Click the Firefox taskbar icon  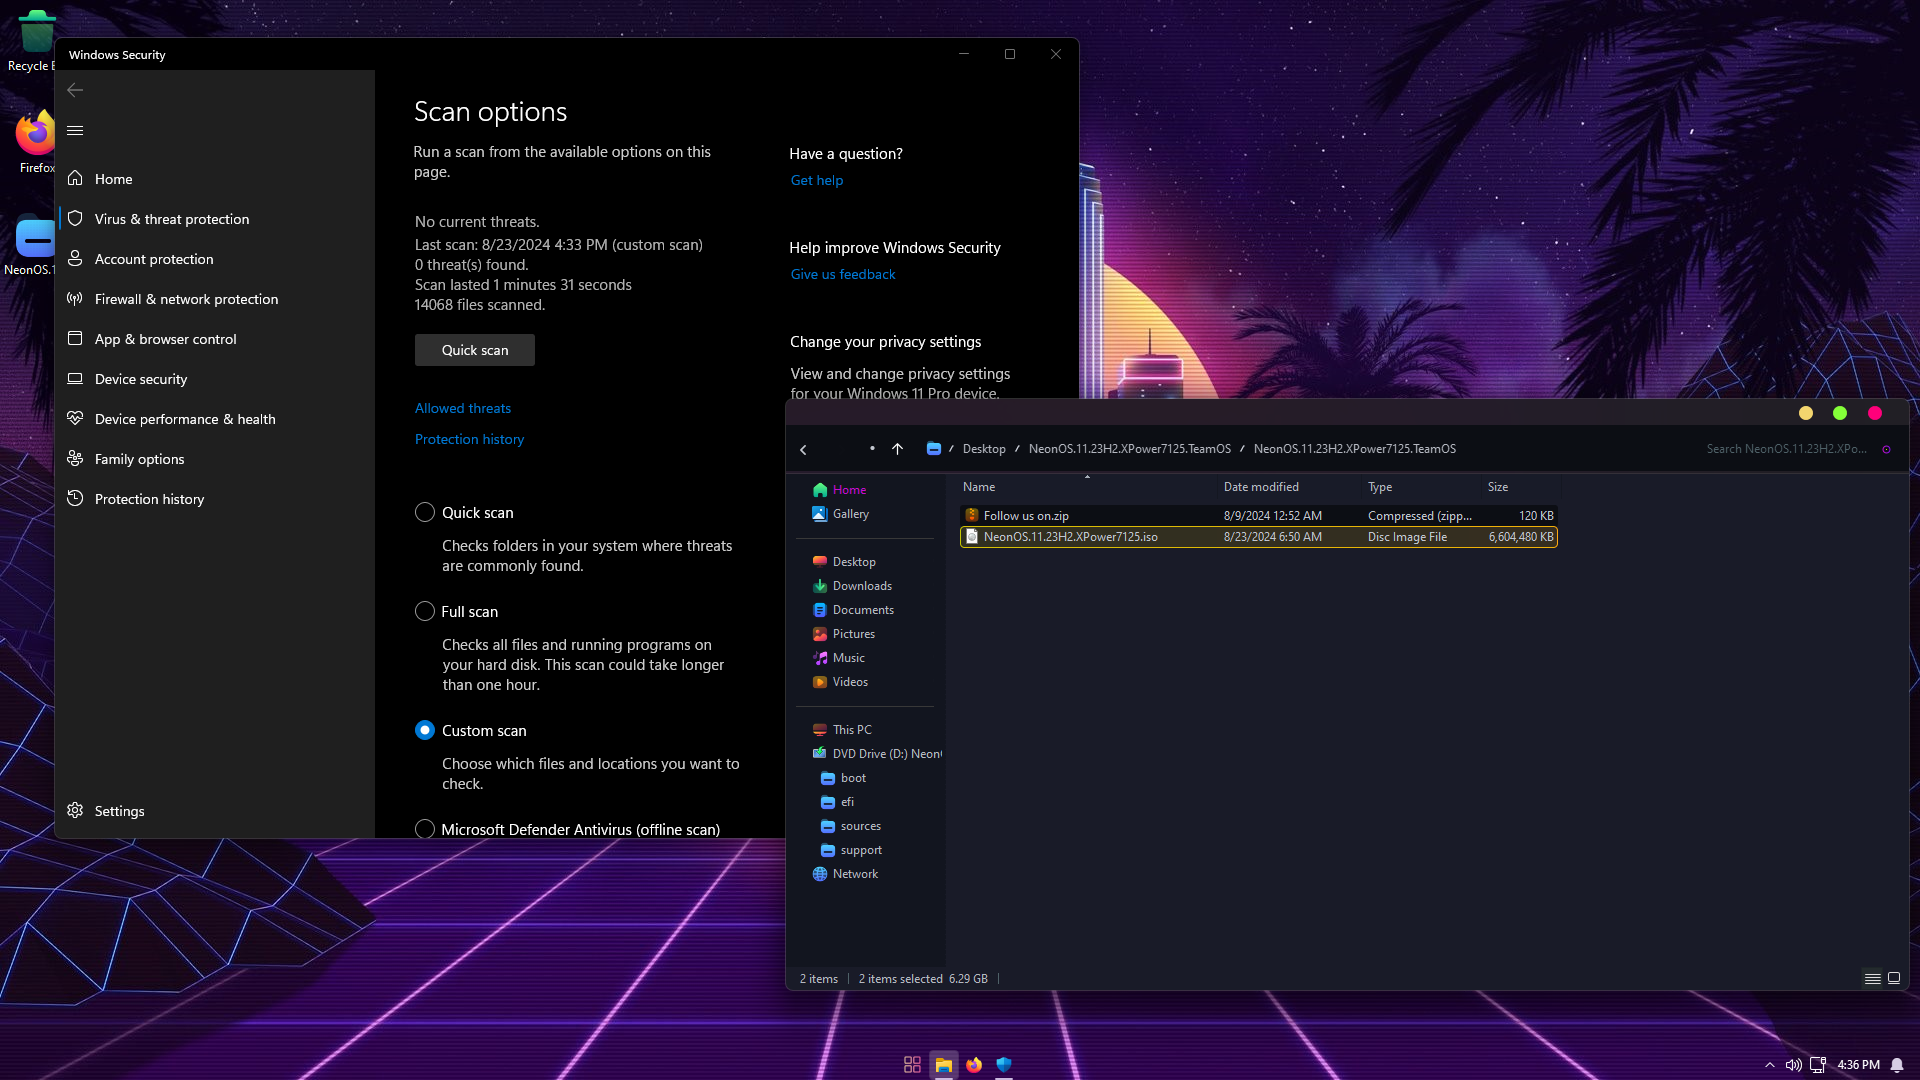tap(974, 1064)
